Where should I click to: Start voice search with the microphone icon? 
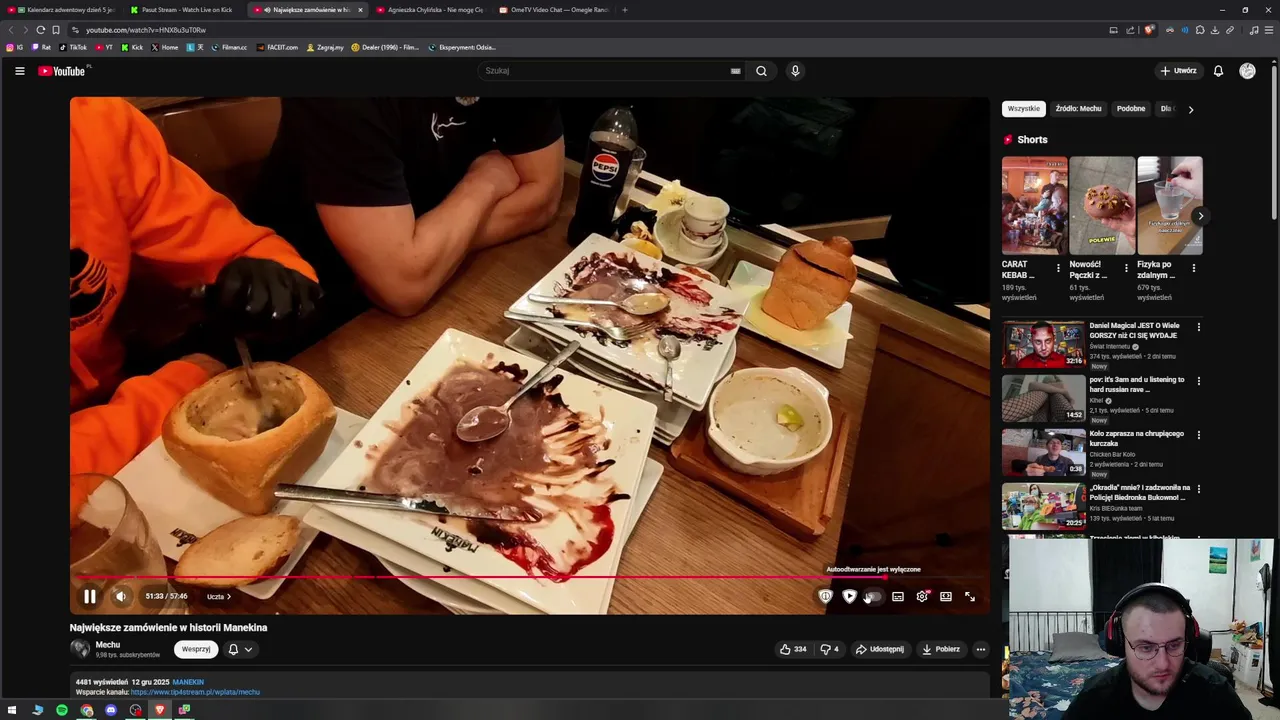point(795,71)
